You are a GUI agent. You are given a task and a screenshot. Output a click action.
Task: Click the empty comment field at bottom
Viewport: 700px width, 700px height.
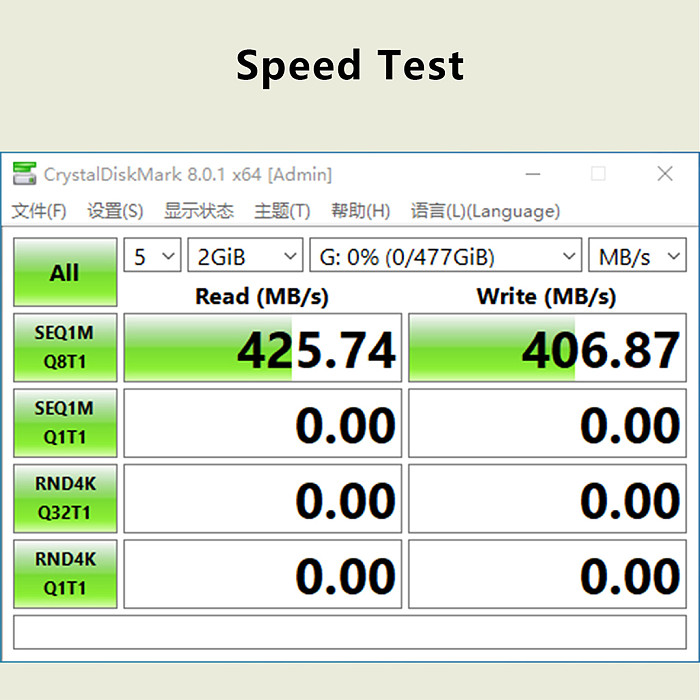click(x=350, y=632)
